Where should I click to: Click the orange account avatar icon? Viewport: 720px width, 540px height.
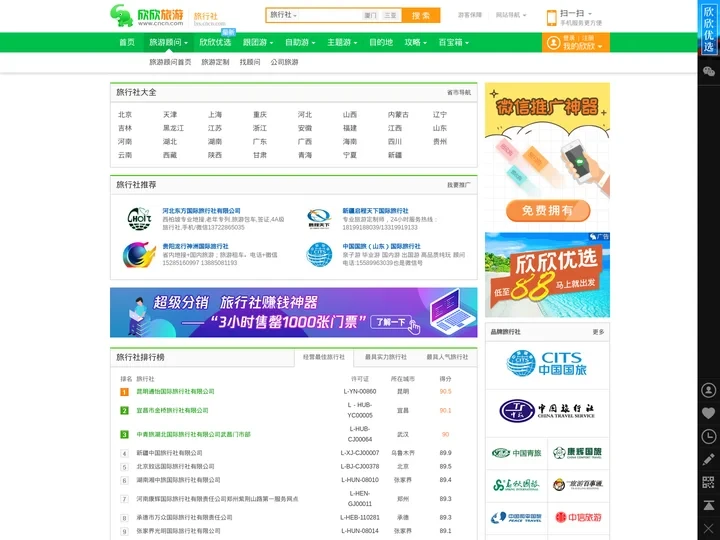pyautogui.click(x=553, y=43)
